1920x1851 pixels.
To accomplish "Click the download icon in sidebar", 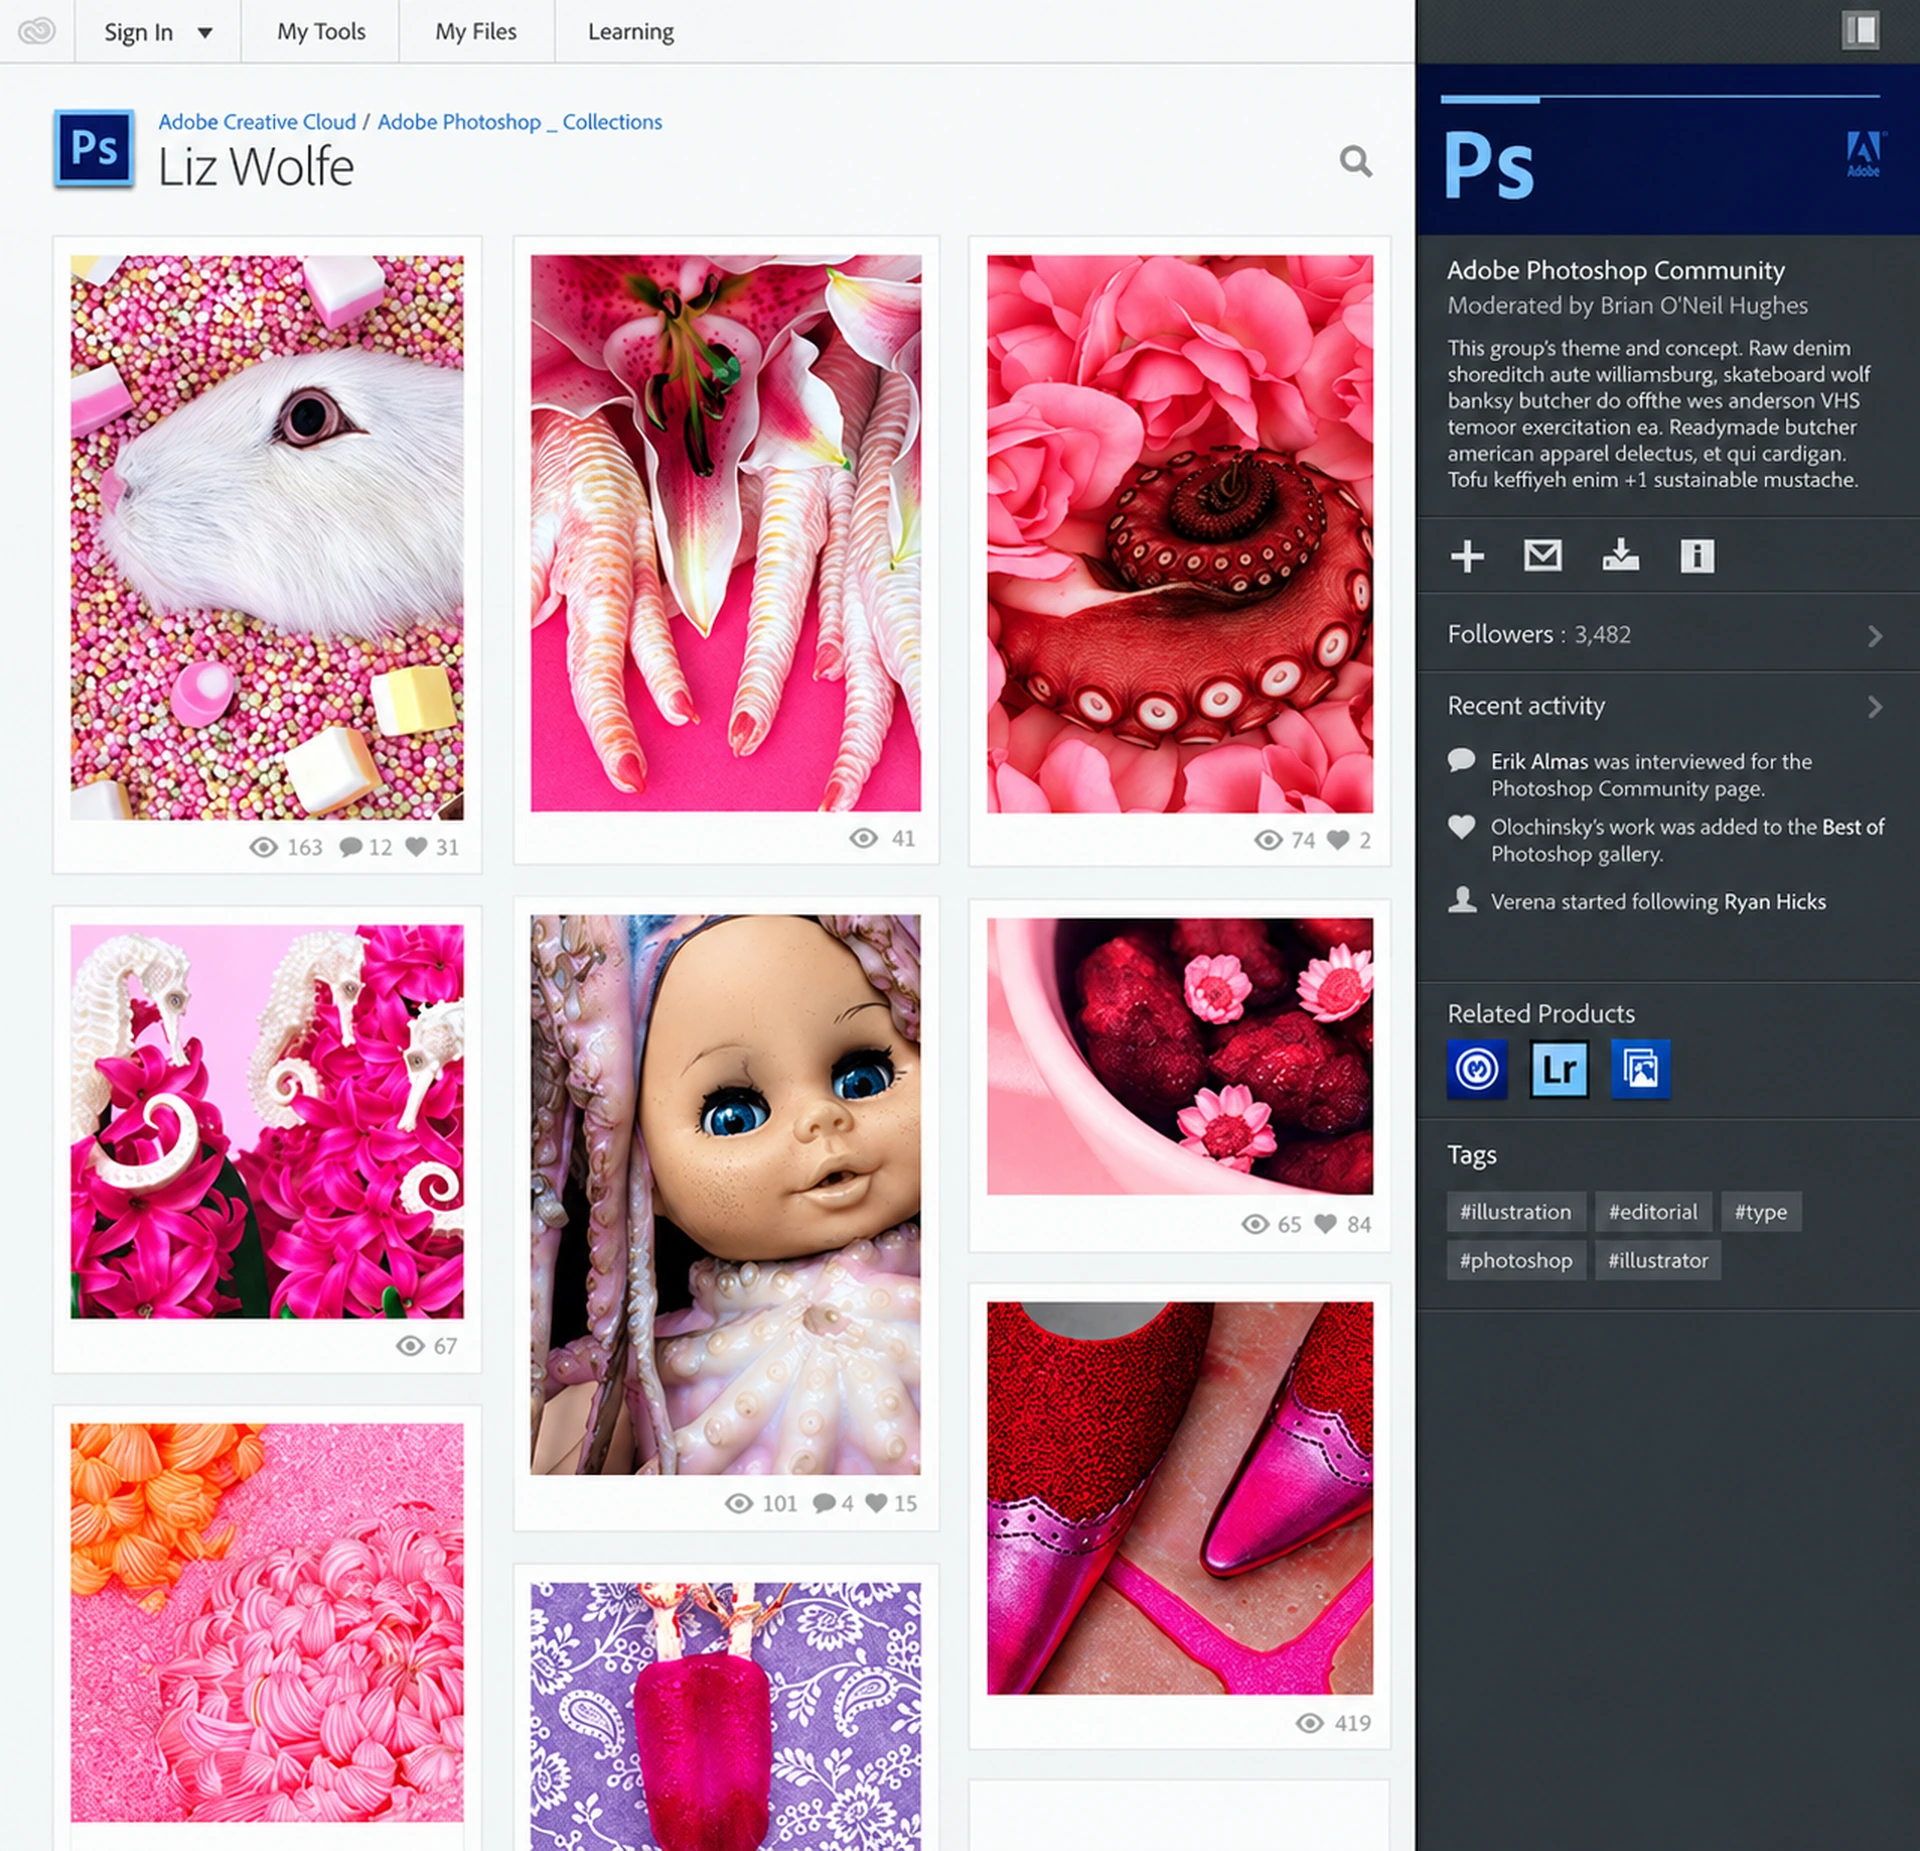I will point(1620,555).
